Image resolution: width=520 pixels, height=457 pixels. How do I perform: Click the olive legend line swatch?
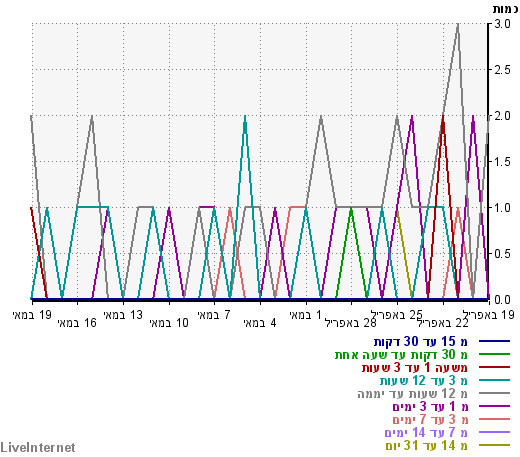coord(494,445)
